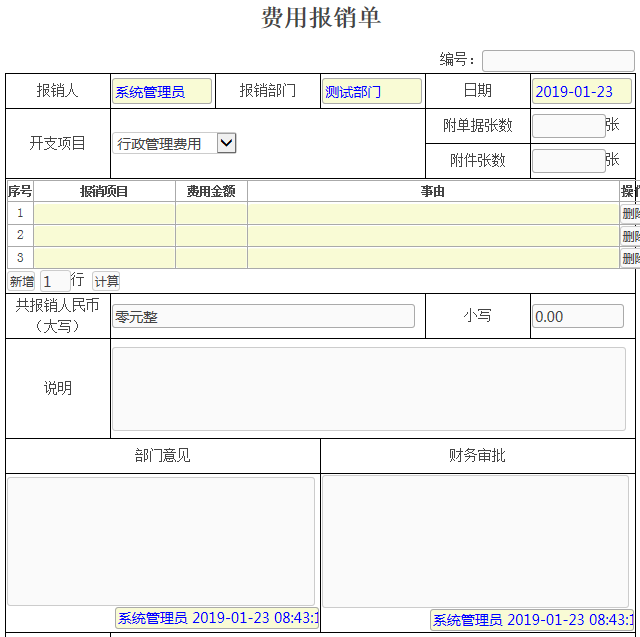Click the 说明 label

(58, 388)
